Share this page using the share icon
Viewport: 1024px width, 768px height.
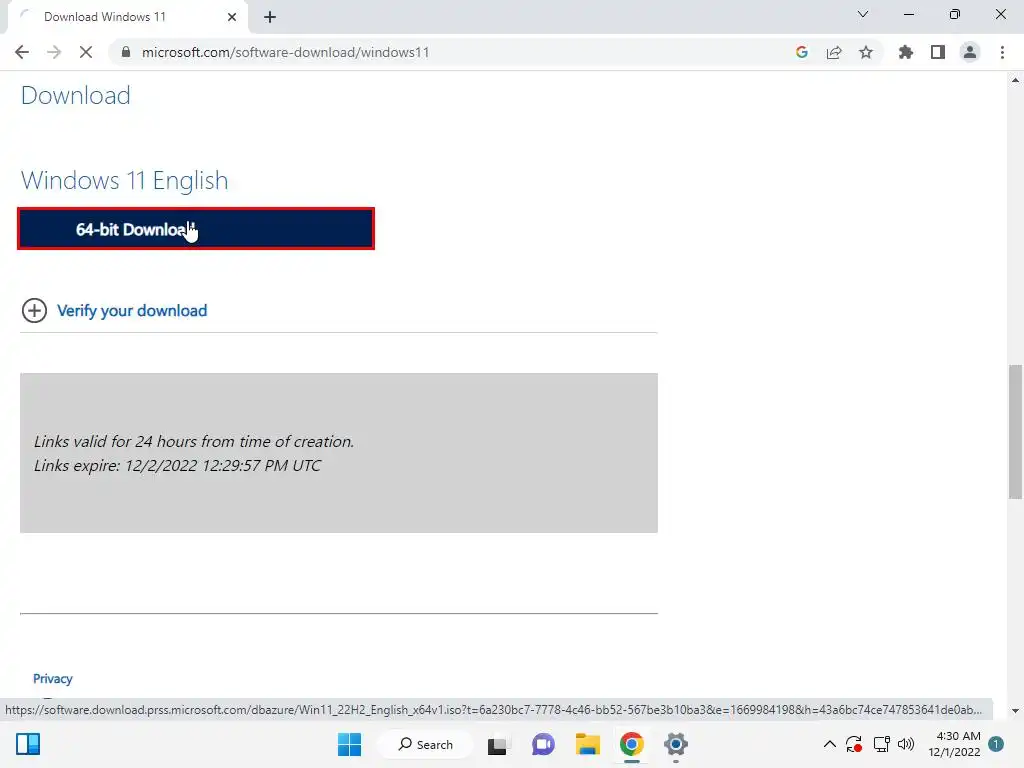[834, 52]
